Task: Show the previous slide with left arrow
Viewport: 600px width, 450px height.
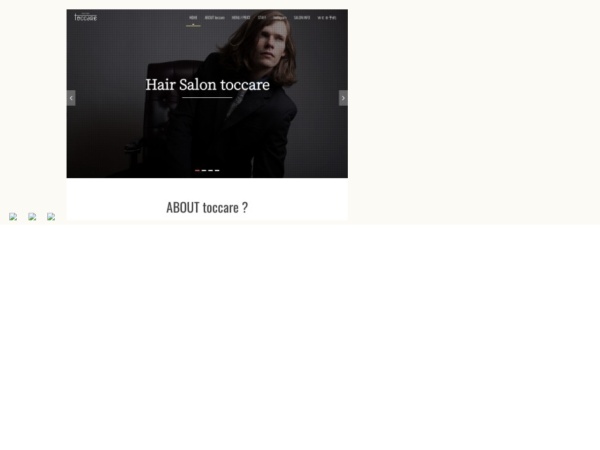Action: [71, 98]
